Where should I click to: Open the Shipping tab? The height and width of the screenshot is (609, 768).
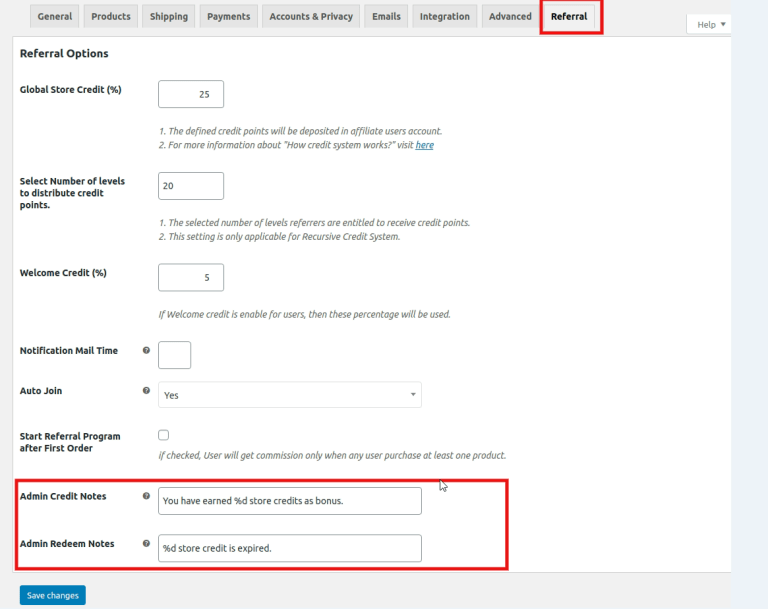click(x=168, y=17)
